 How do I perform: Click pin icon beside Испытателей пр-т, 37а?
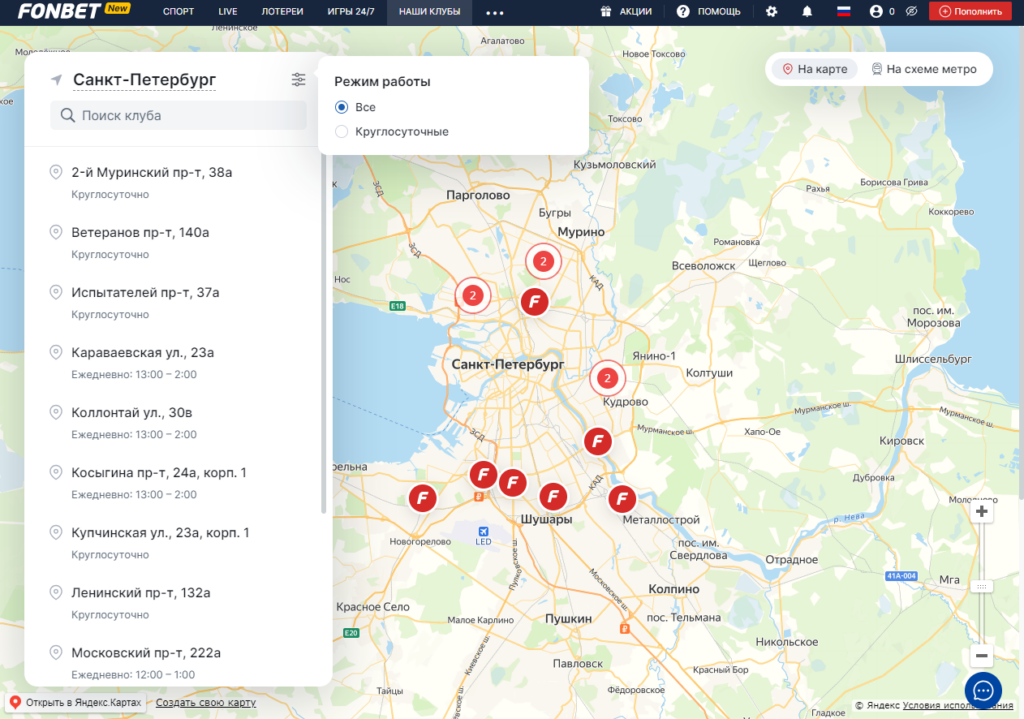56,292
